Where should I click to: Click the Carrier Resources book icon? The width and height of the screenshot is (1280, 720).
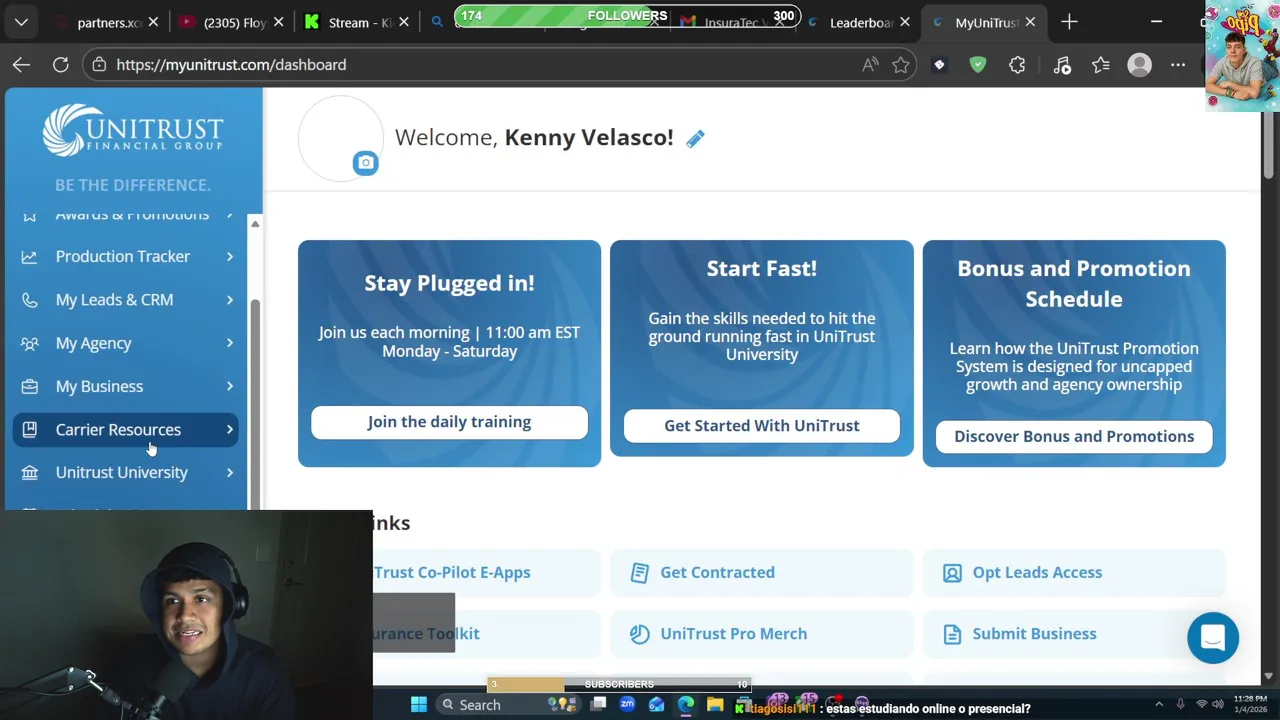click(x=30, y=429)
